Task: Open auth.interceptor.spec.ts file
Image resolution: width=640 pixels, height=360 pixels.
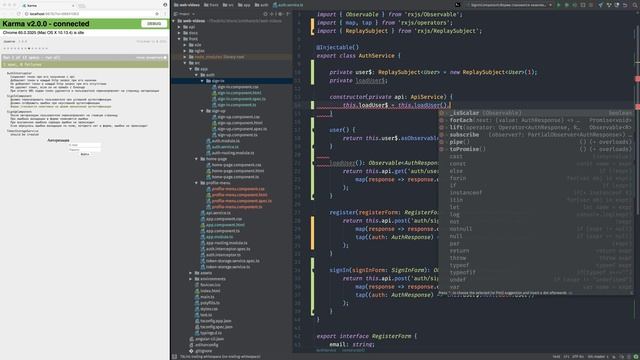Action: click(228, 249)
